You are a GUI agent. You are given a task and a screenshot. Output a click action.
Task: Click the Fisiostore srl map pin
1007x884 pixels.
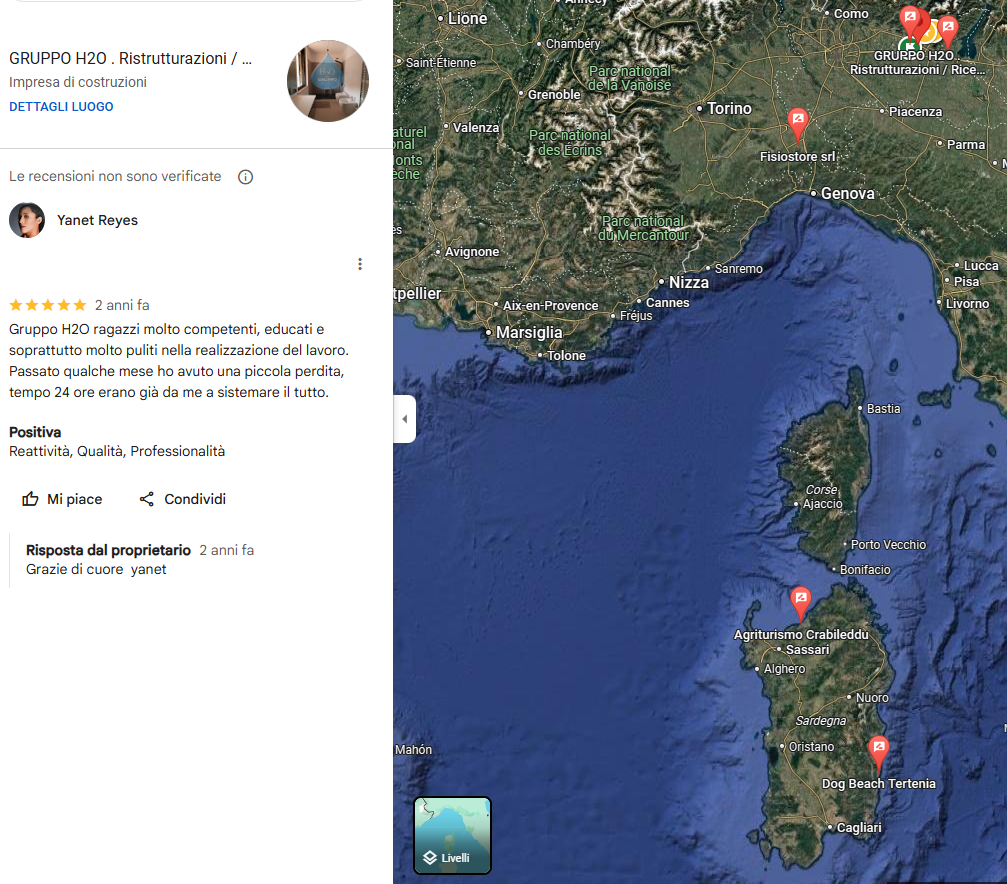coord(797,125)
